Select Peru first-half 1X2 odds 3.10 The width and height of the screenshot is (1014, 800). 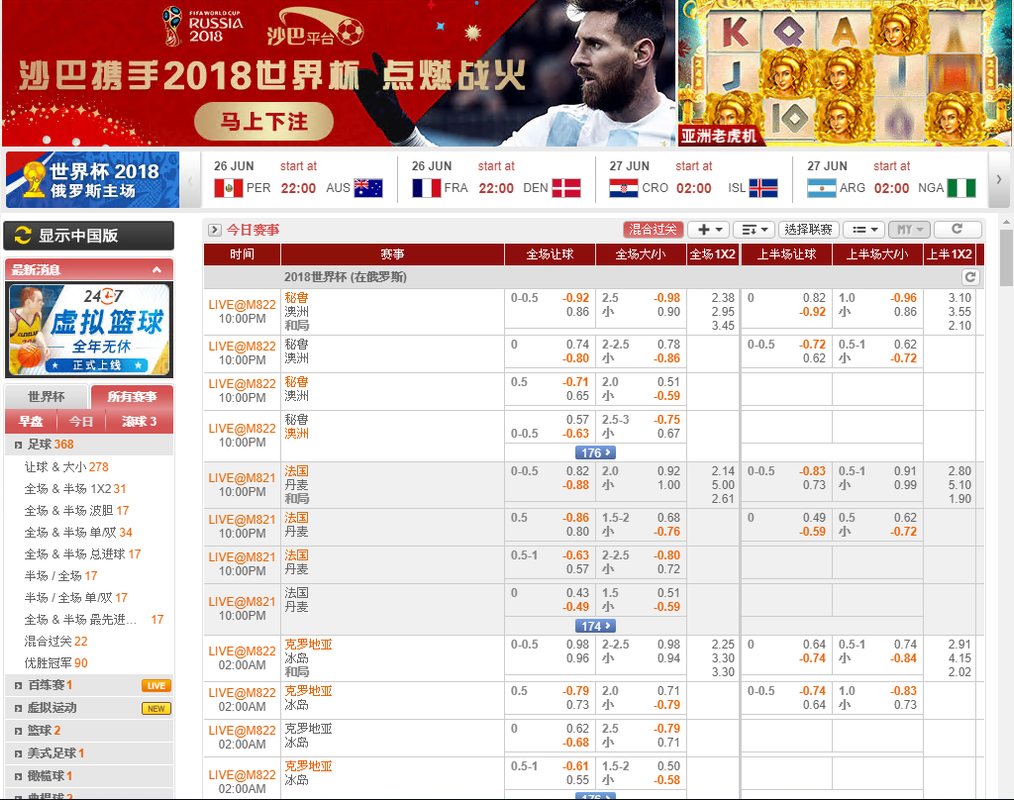point(960,298)
